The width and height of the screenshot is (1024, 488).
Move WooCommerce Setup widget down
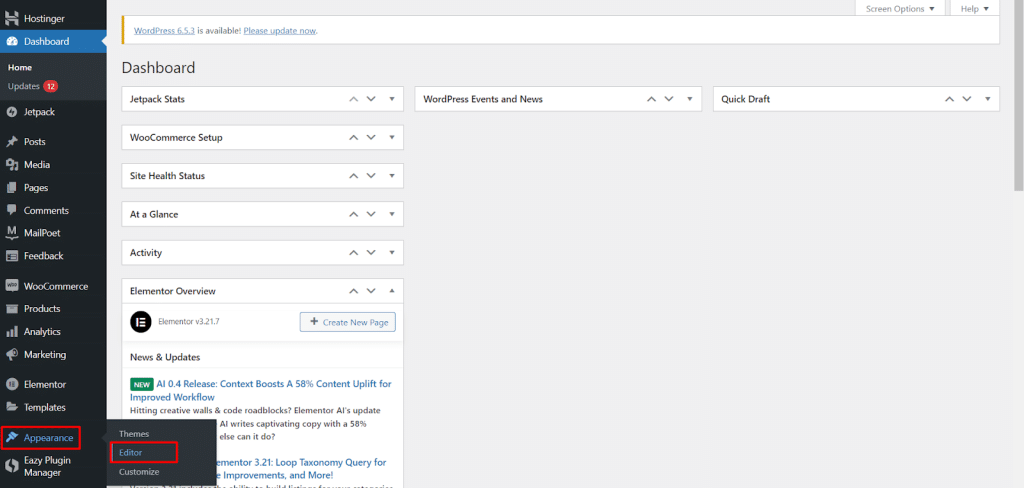coord(371,138)
